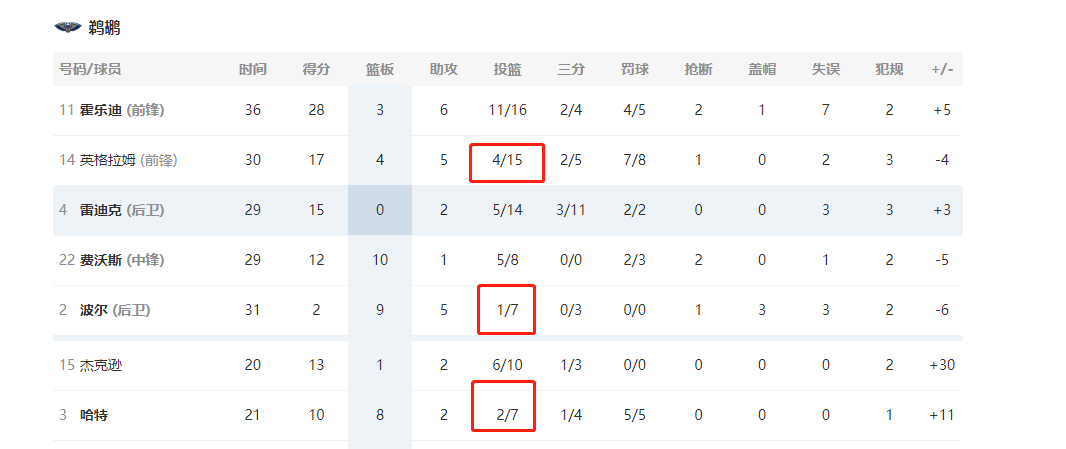
Task: Click the +/- column header
Action: [942, 70]
